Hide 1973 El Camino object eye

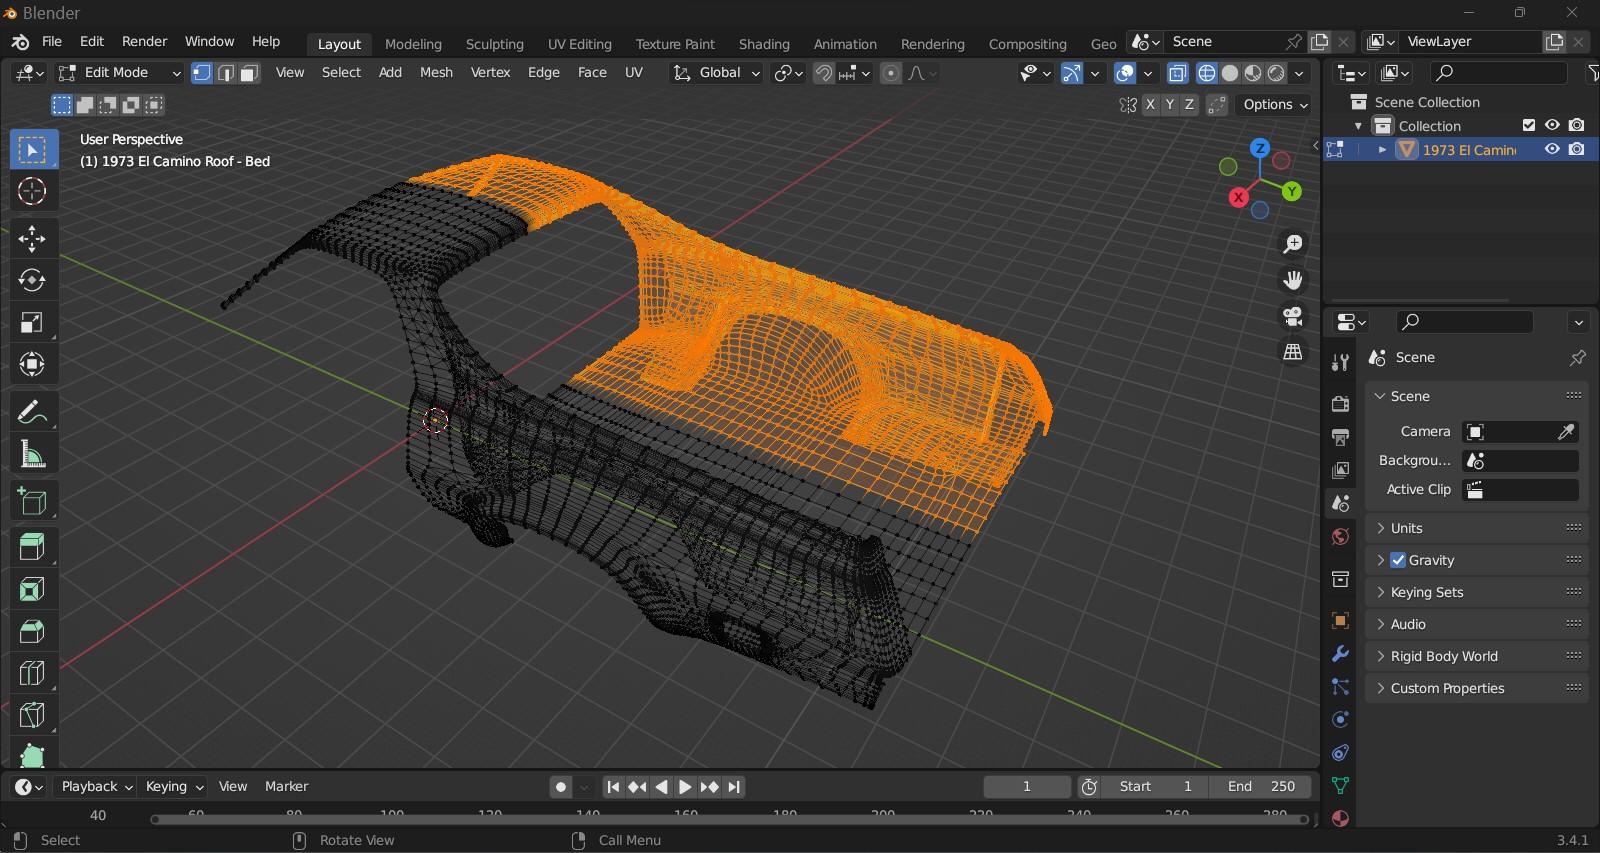(x=1552, y=149)
